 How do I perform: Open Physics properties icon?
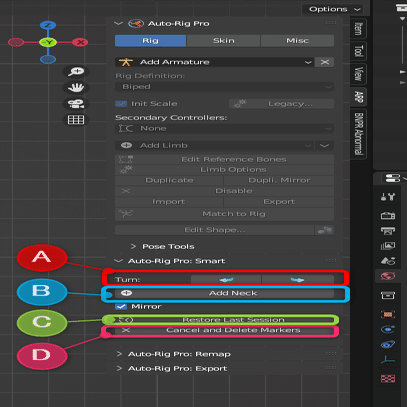click(388, 329)
